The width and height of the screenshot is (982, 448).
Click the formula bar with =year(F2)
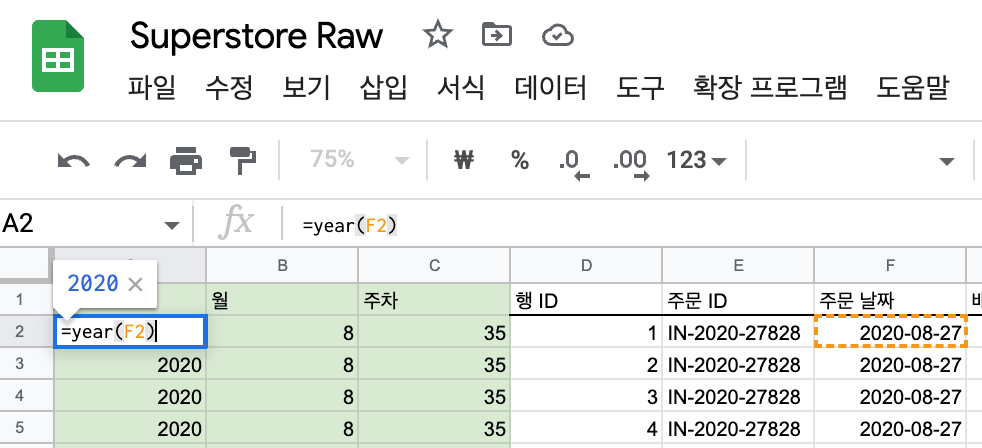click(x=633, y=226)
